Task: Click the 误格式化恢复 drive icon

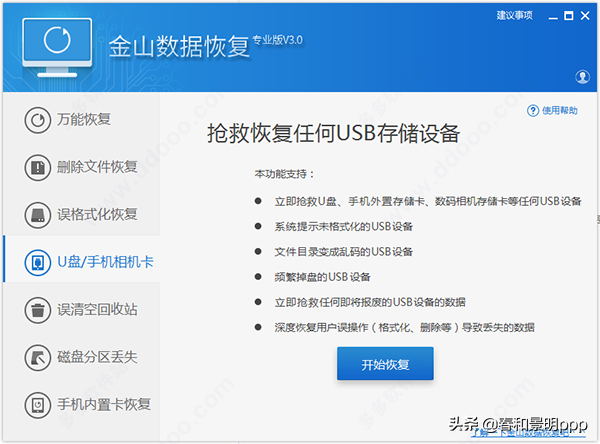Action: coord(38,215)
